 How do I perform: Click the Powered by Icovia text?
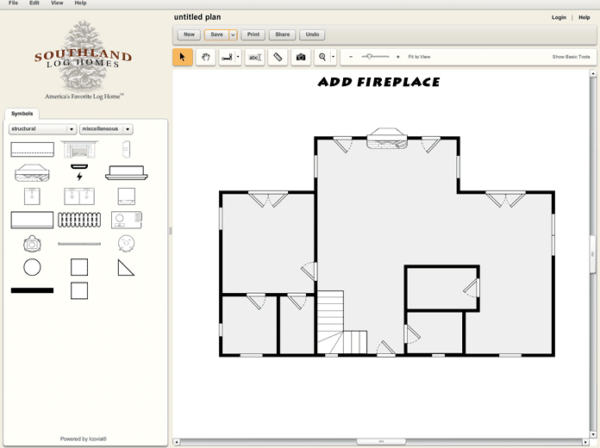tap(83, 439)
